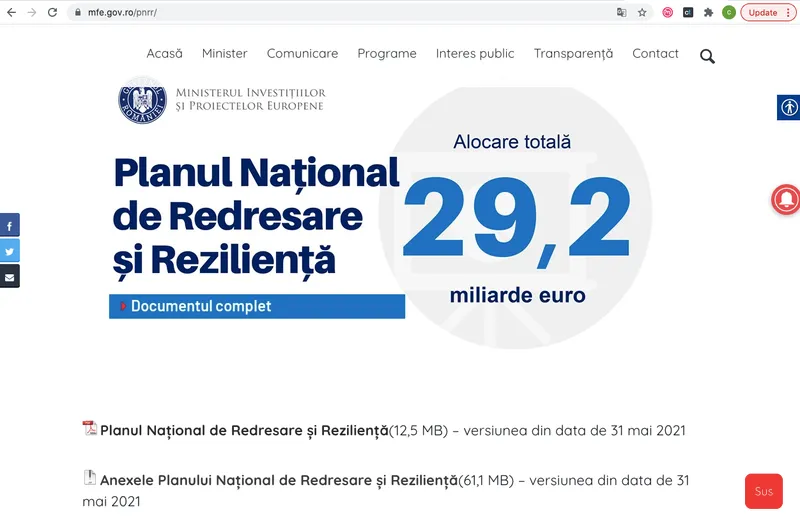800x532 pixels.
Task: Open the Planul Național de Redresare PDF link
Action: [244, 431]
